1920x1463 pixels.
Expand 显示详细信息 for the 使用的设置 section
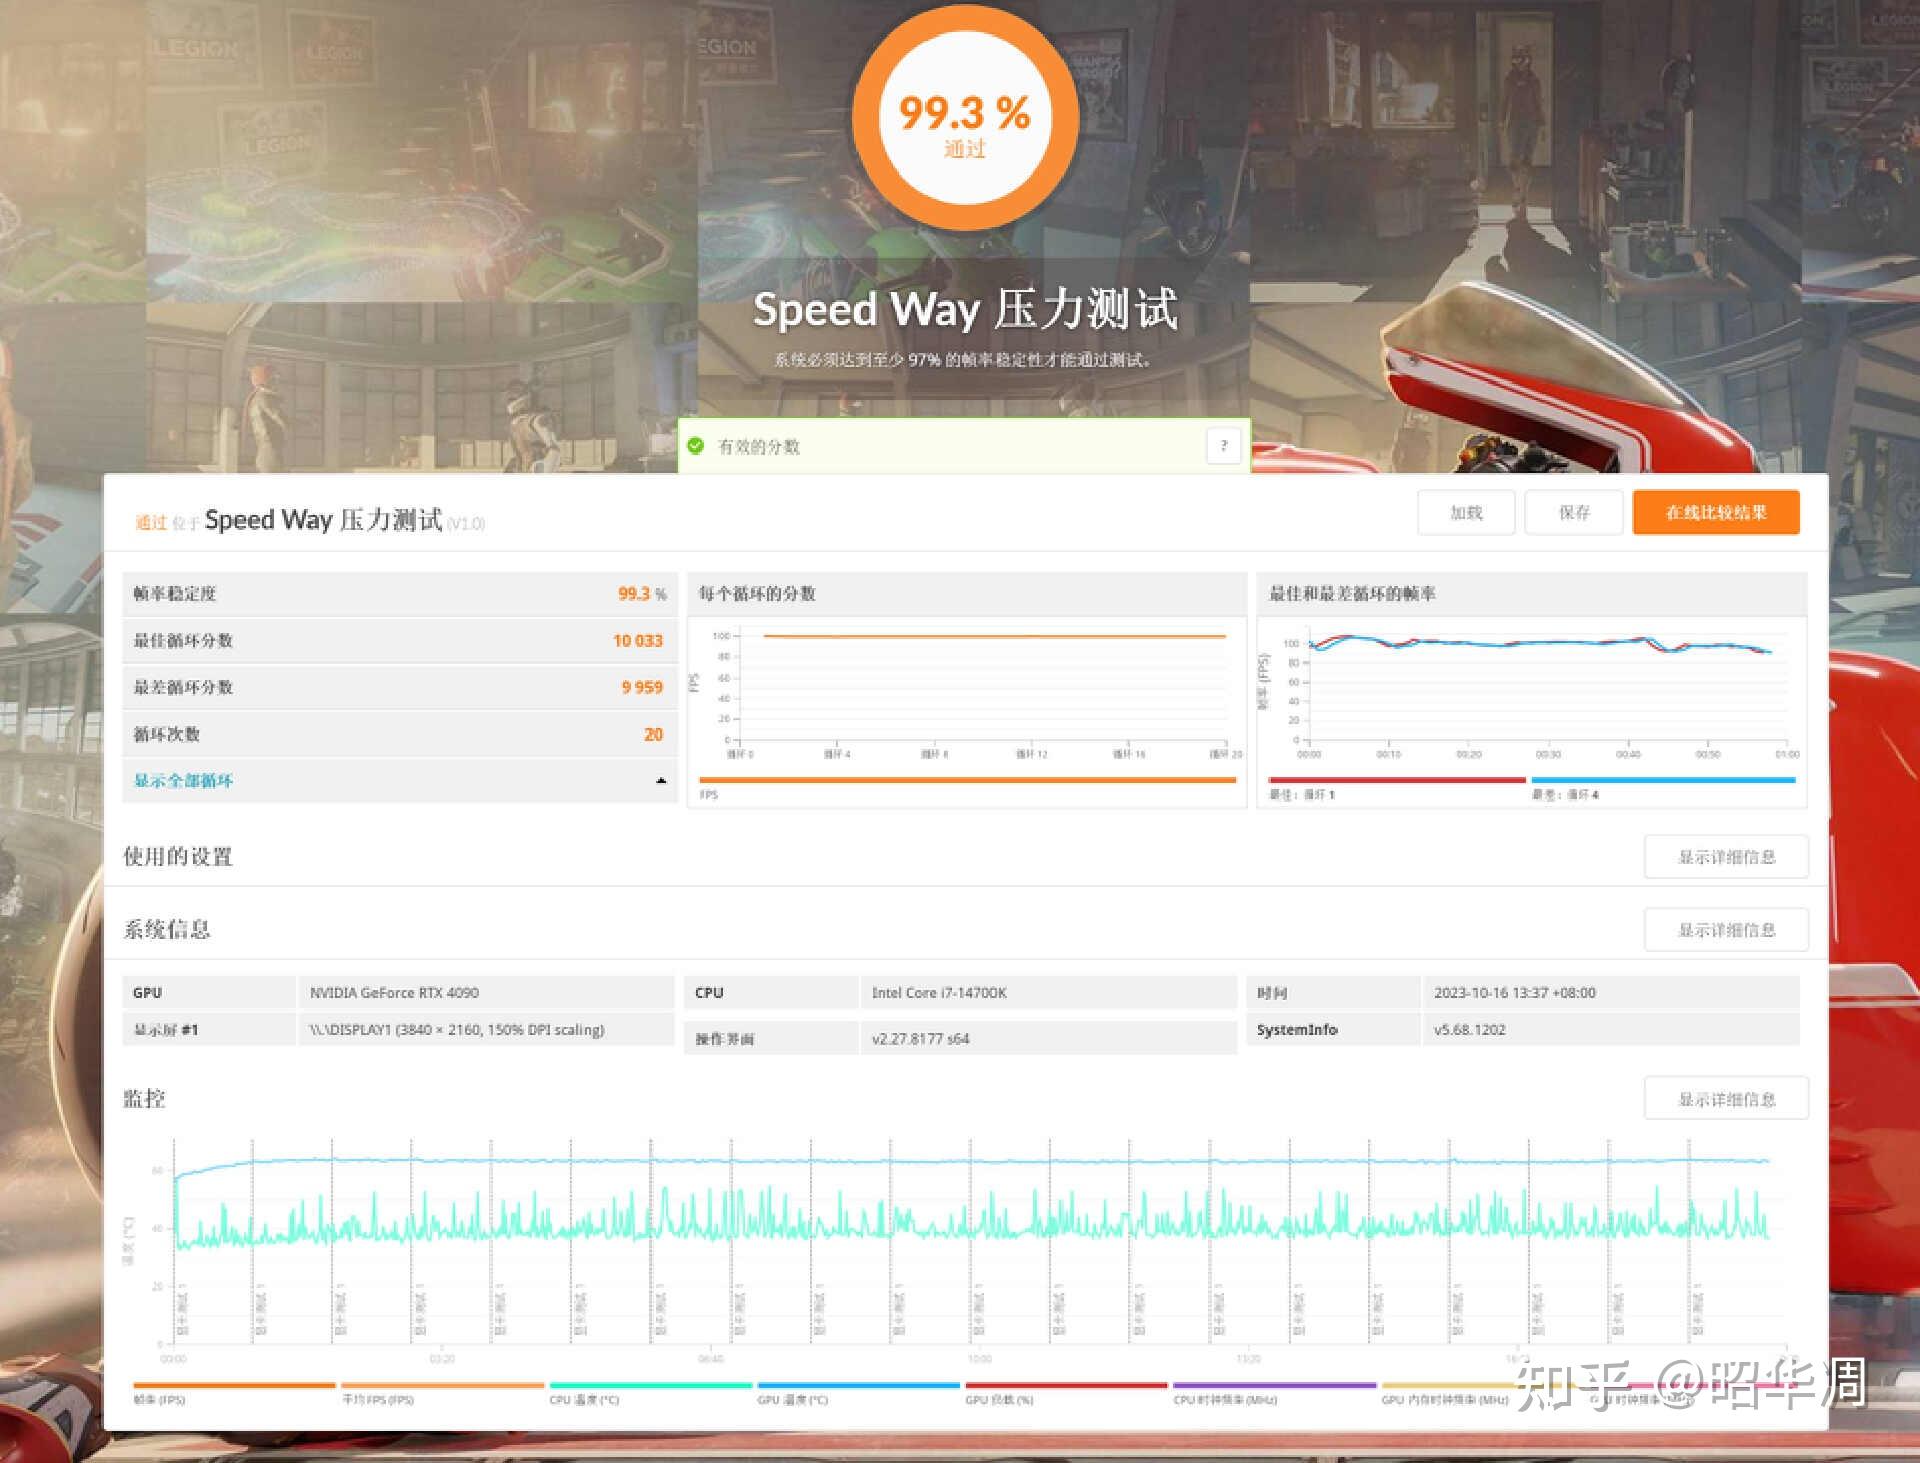[x=1726, y=857]
